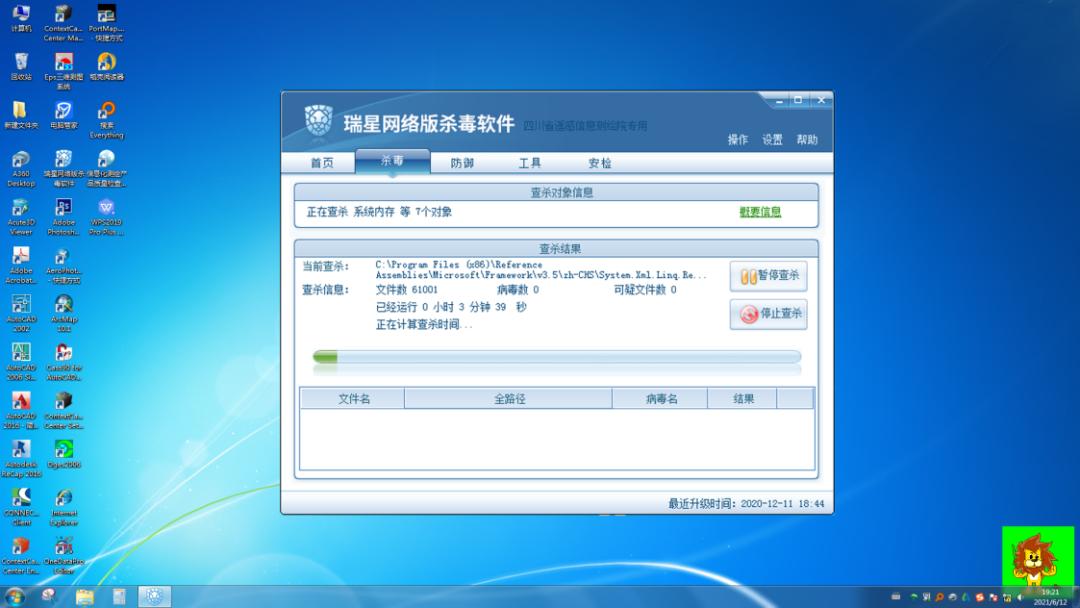
Task: Click the Rising lion mascot in the corner
Action: click(x=1037, y=560)
